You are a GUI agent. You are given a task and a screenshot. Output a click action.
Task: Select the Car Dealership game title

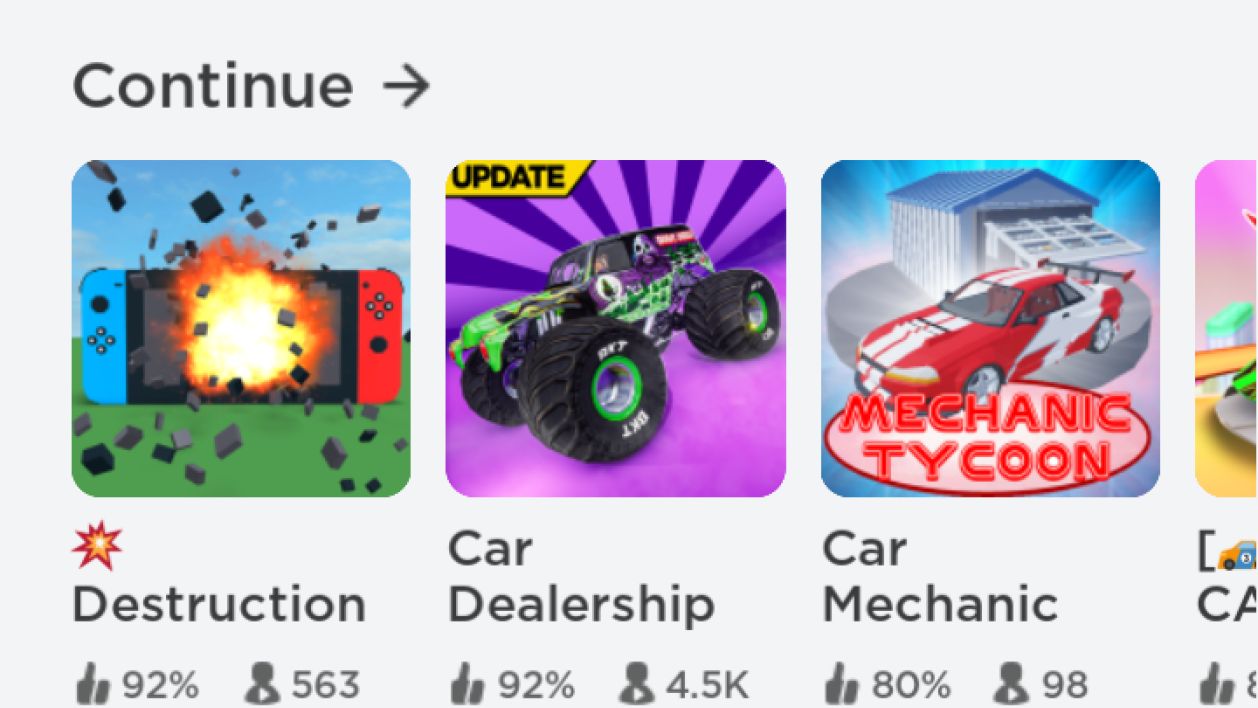(x=580, y=577)
